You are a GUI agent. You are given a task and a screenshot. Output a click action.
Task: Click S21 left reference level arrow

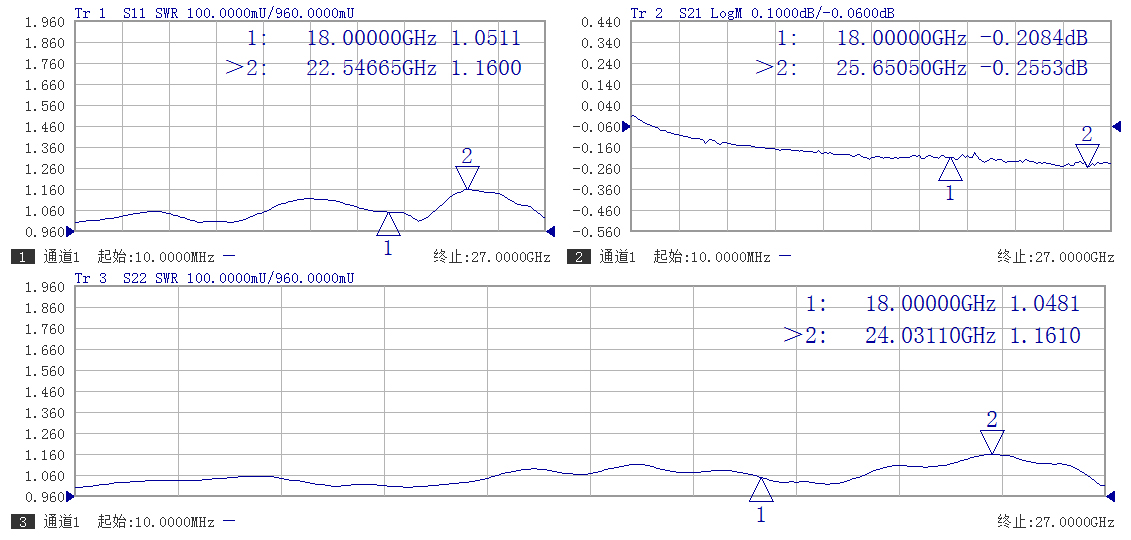(626, 126)
